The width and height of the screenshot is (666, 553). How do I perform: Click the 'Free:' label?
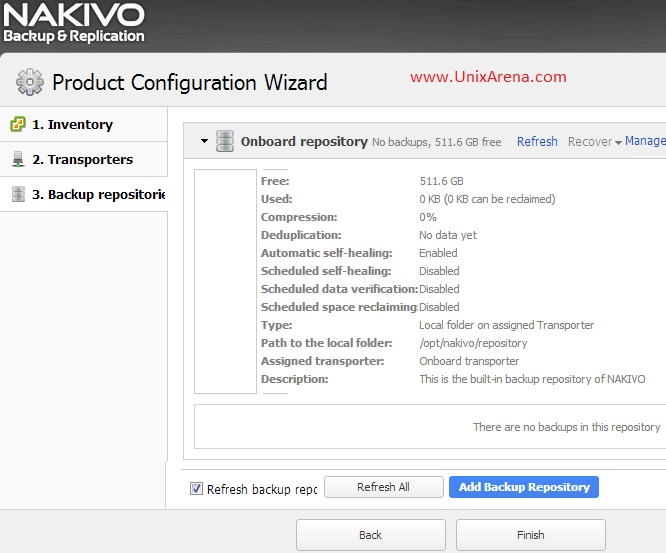275,181
